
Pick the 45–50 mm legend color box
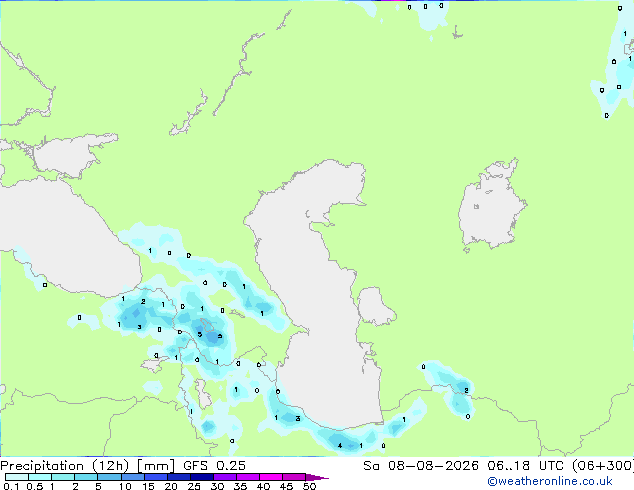point(294,477)
